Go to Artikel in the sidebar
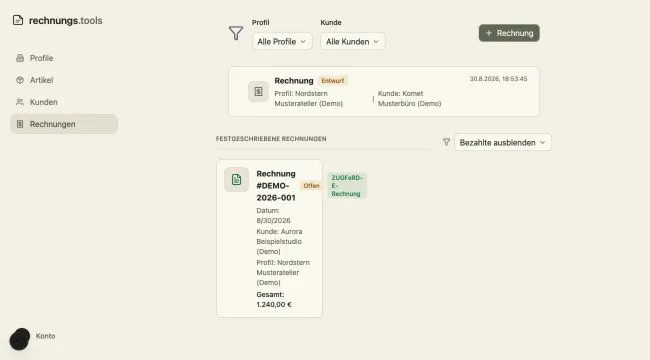Image resolution: width=650 pixels, height=360 pixels. click(x=64, y=80)
